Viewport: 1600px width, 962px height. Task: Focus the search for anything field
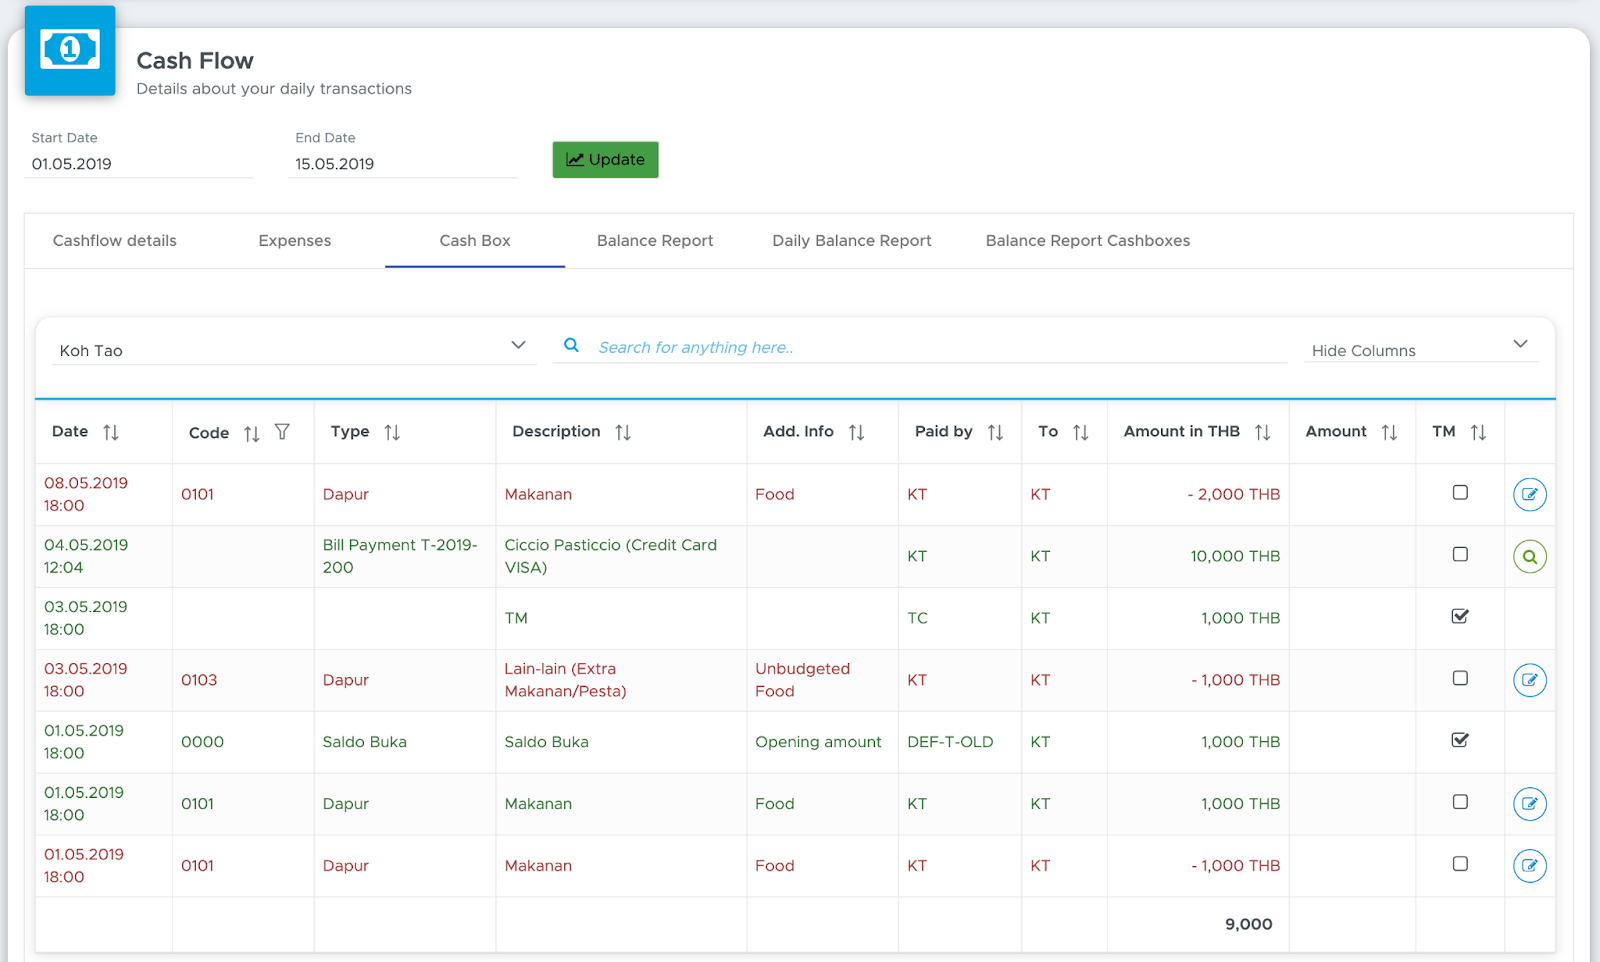[x=940, y=347]
